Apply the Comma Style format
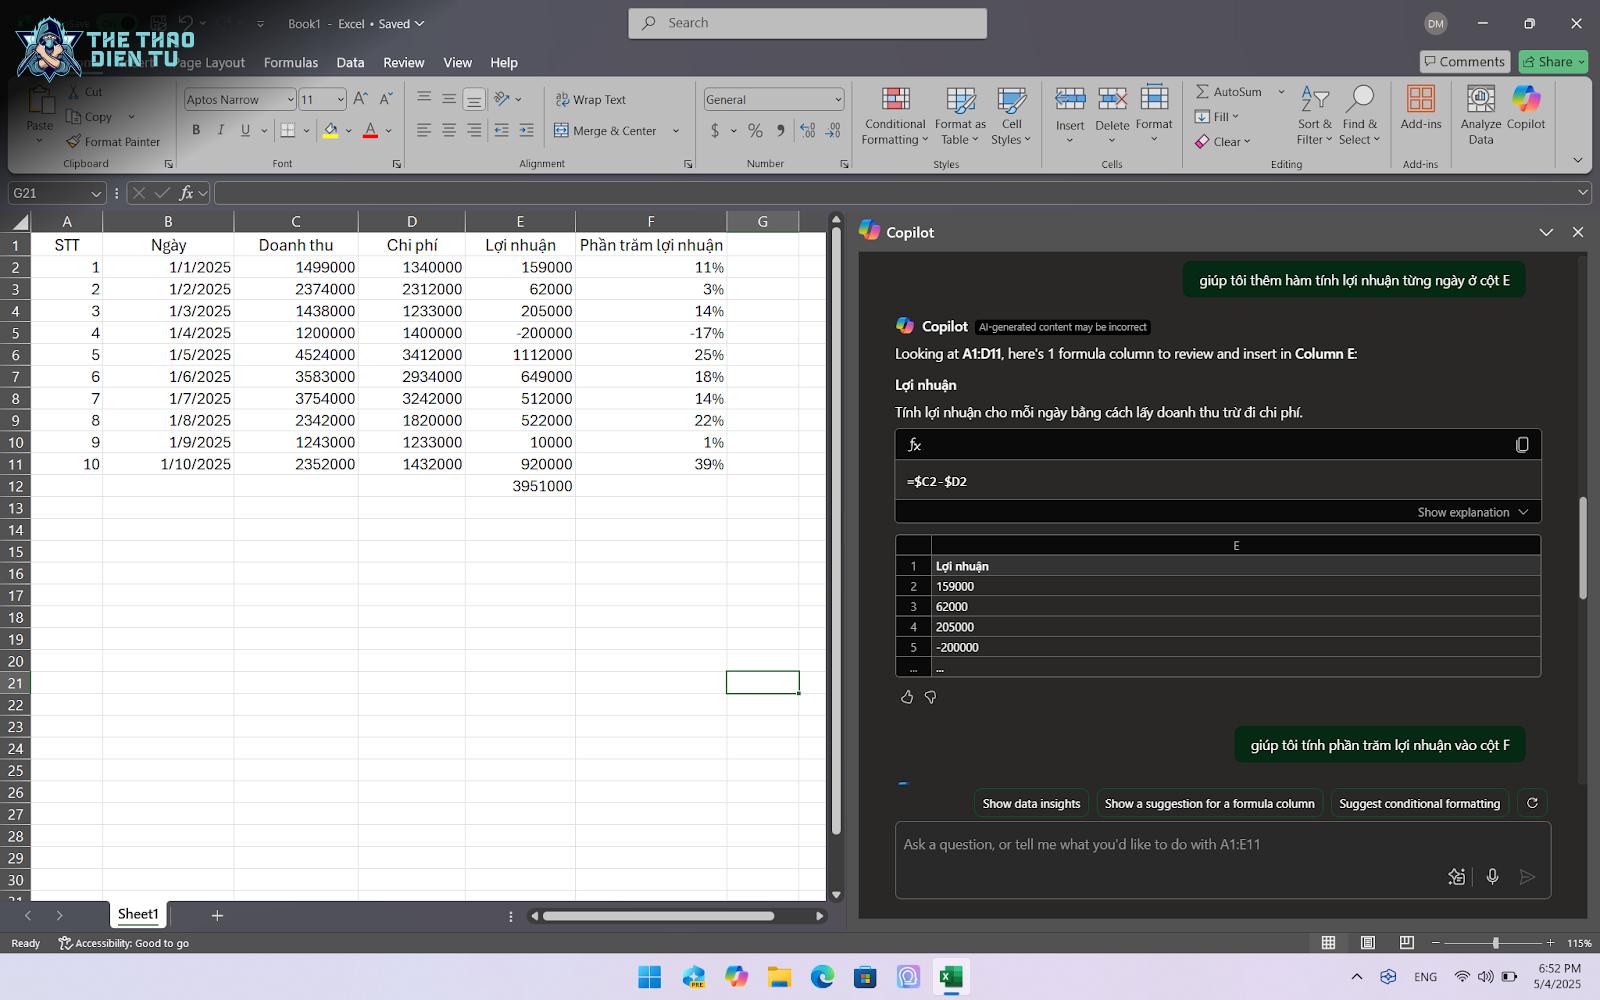Viewport: 1600px width, 1000px height. click(780, 130)
